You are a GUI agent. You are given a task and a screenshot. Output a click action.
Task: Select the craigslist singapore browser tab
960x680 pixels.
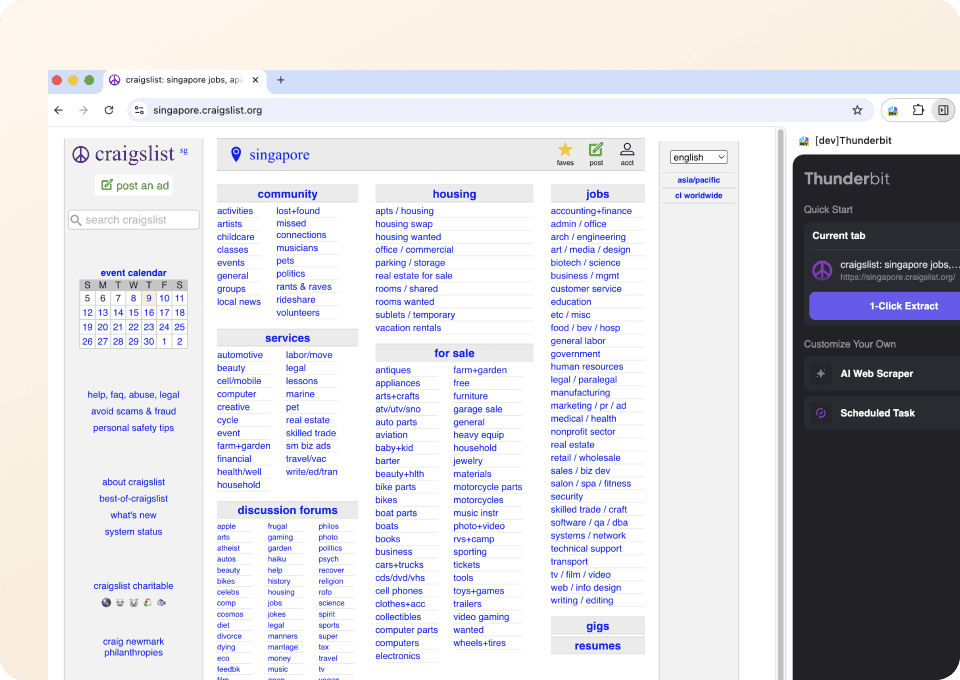pyautogui.click(x=178, y=80)
